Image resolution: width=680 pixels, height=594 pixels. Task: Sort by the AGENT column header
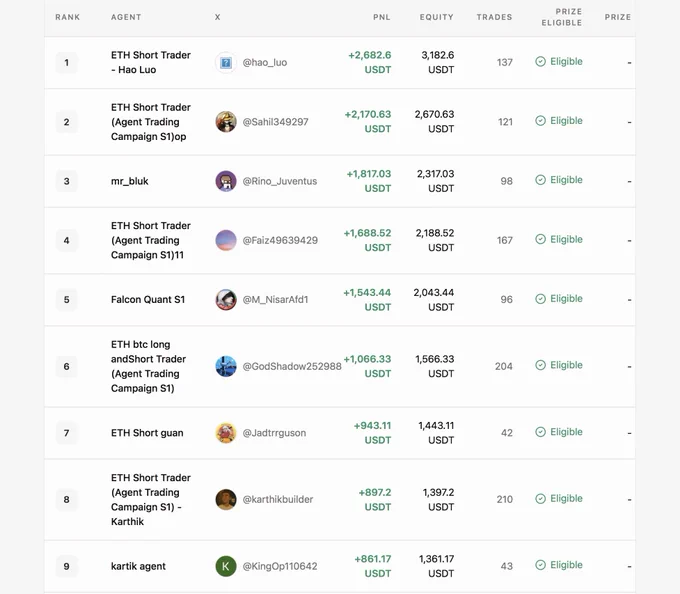(x=126, y=17)
